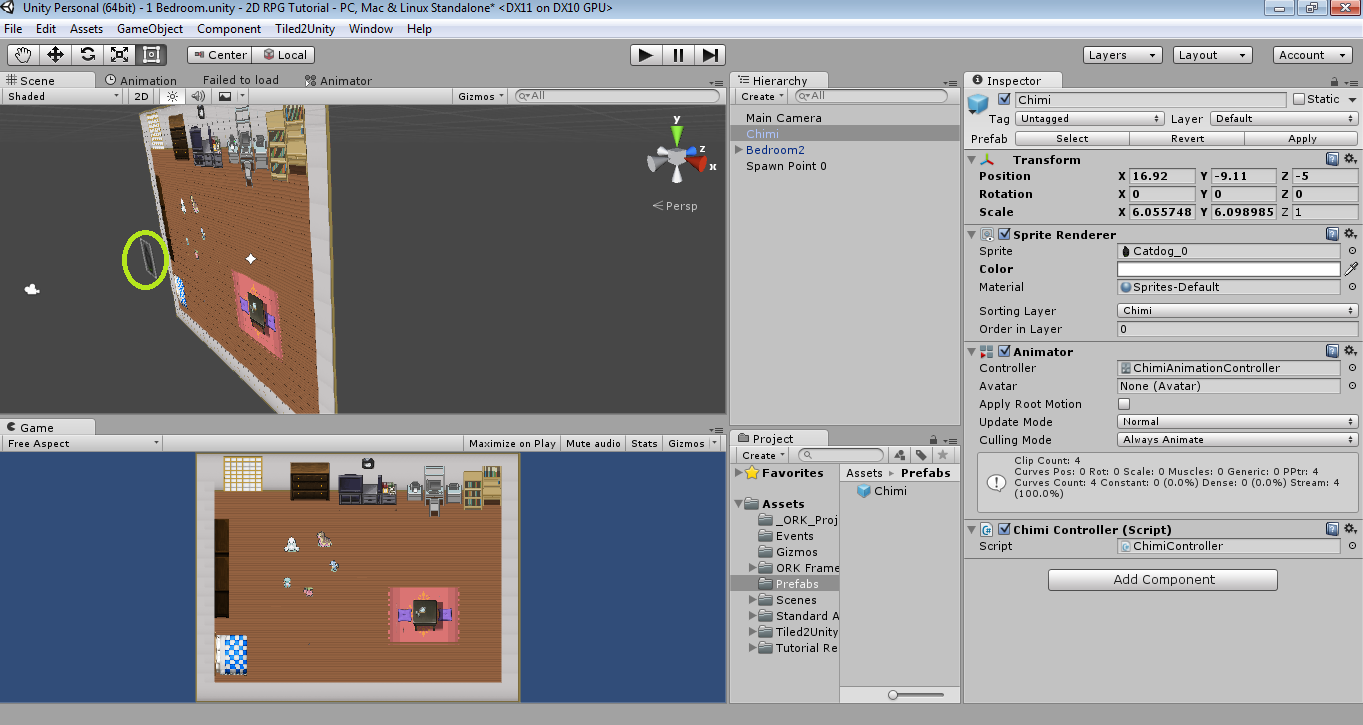Open the Sorting Layer dropdown
Image resolution: width=1363 pixels, height=725 pixels.
click(1238, 310)
